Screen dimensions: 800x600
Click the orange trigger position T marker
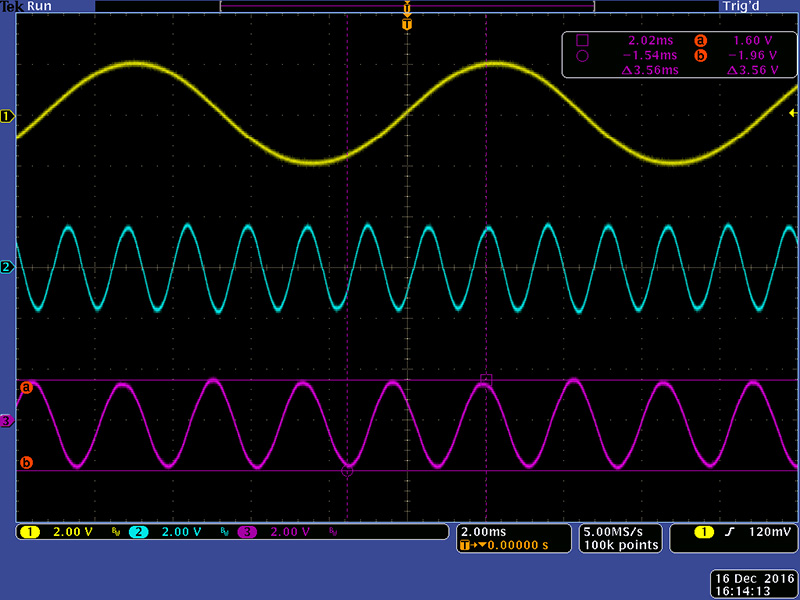pyautogui.click(x=407, y=23)
